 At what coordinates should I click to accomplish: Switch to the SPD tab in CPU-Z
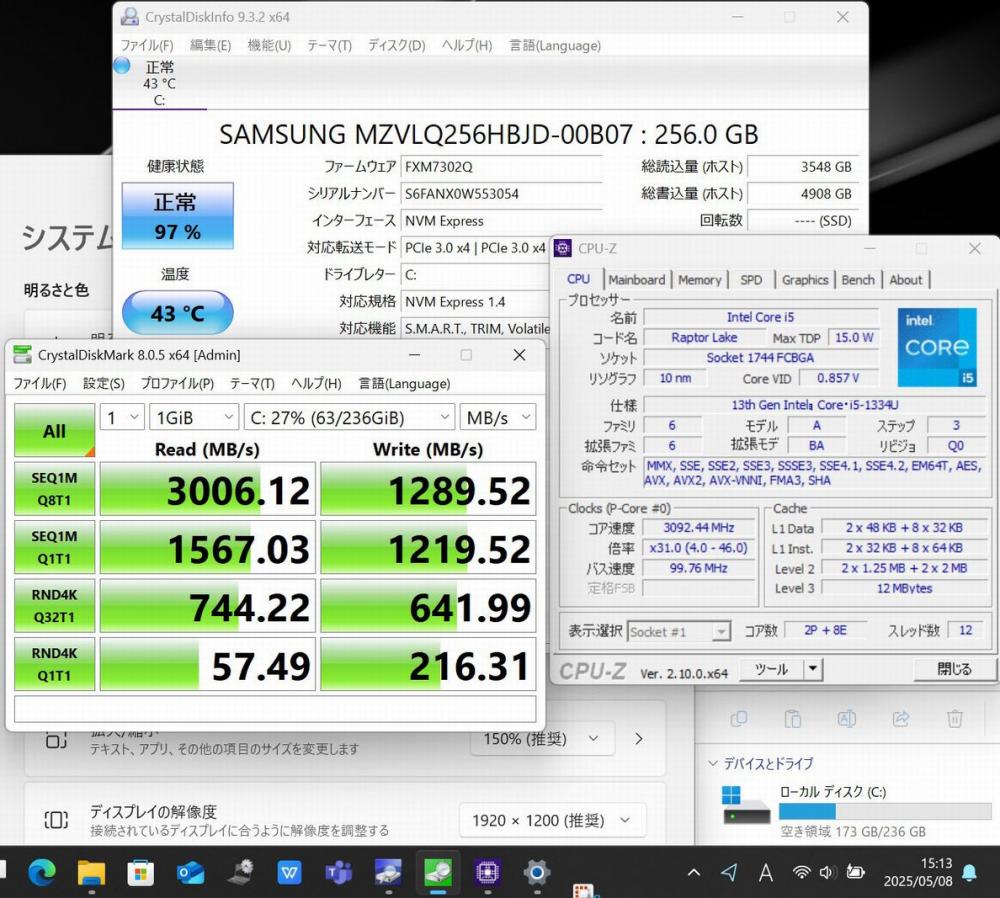(751, 279)
